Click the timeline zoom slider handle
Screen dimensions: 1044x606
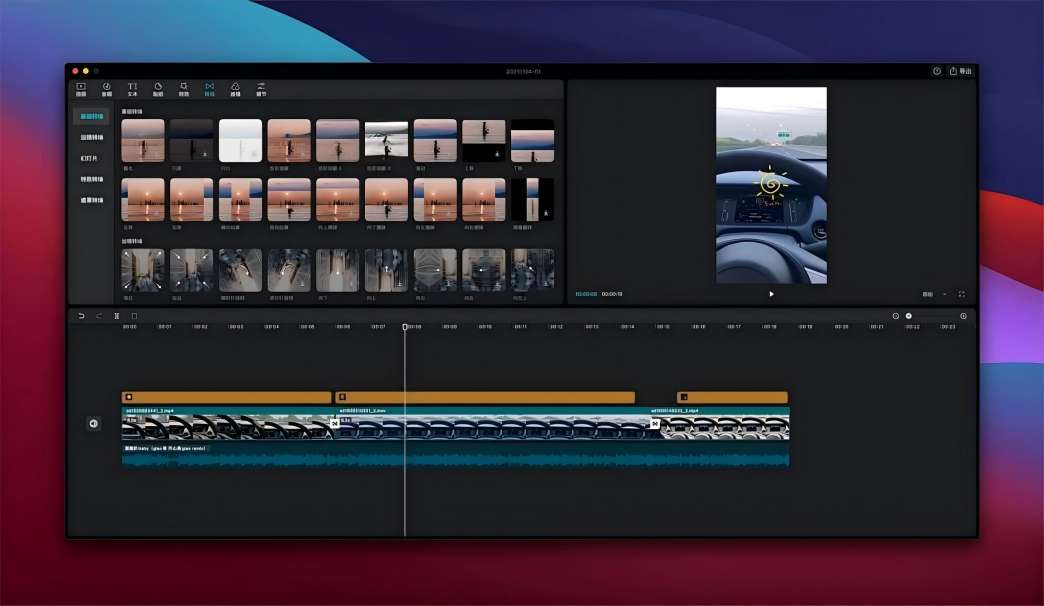tap(909, 316)
